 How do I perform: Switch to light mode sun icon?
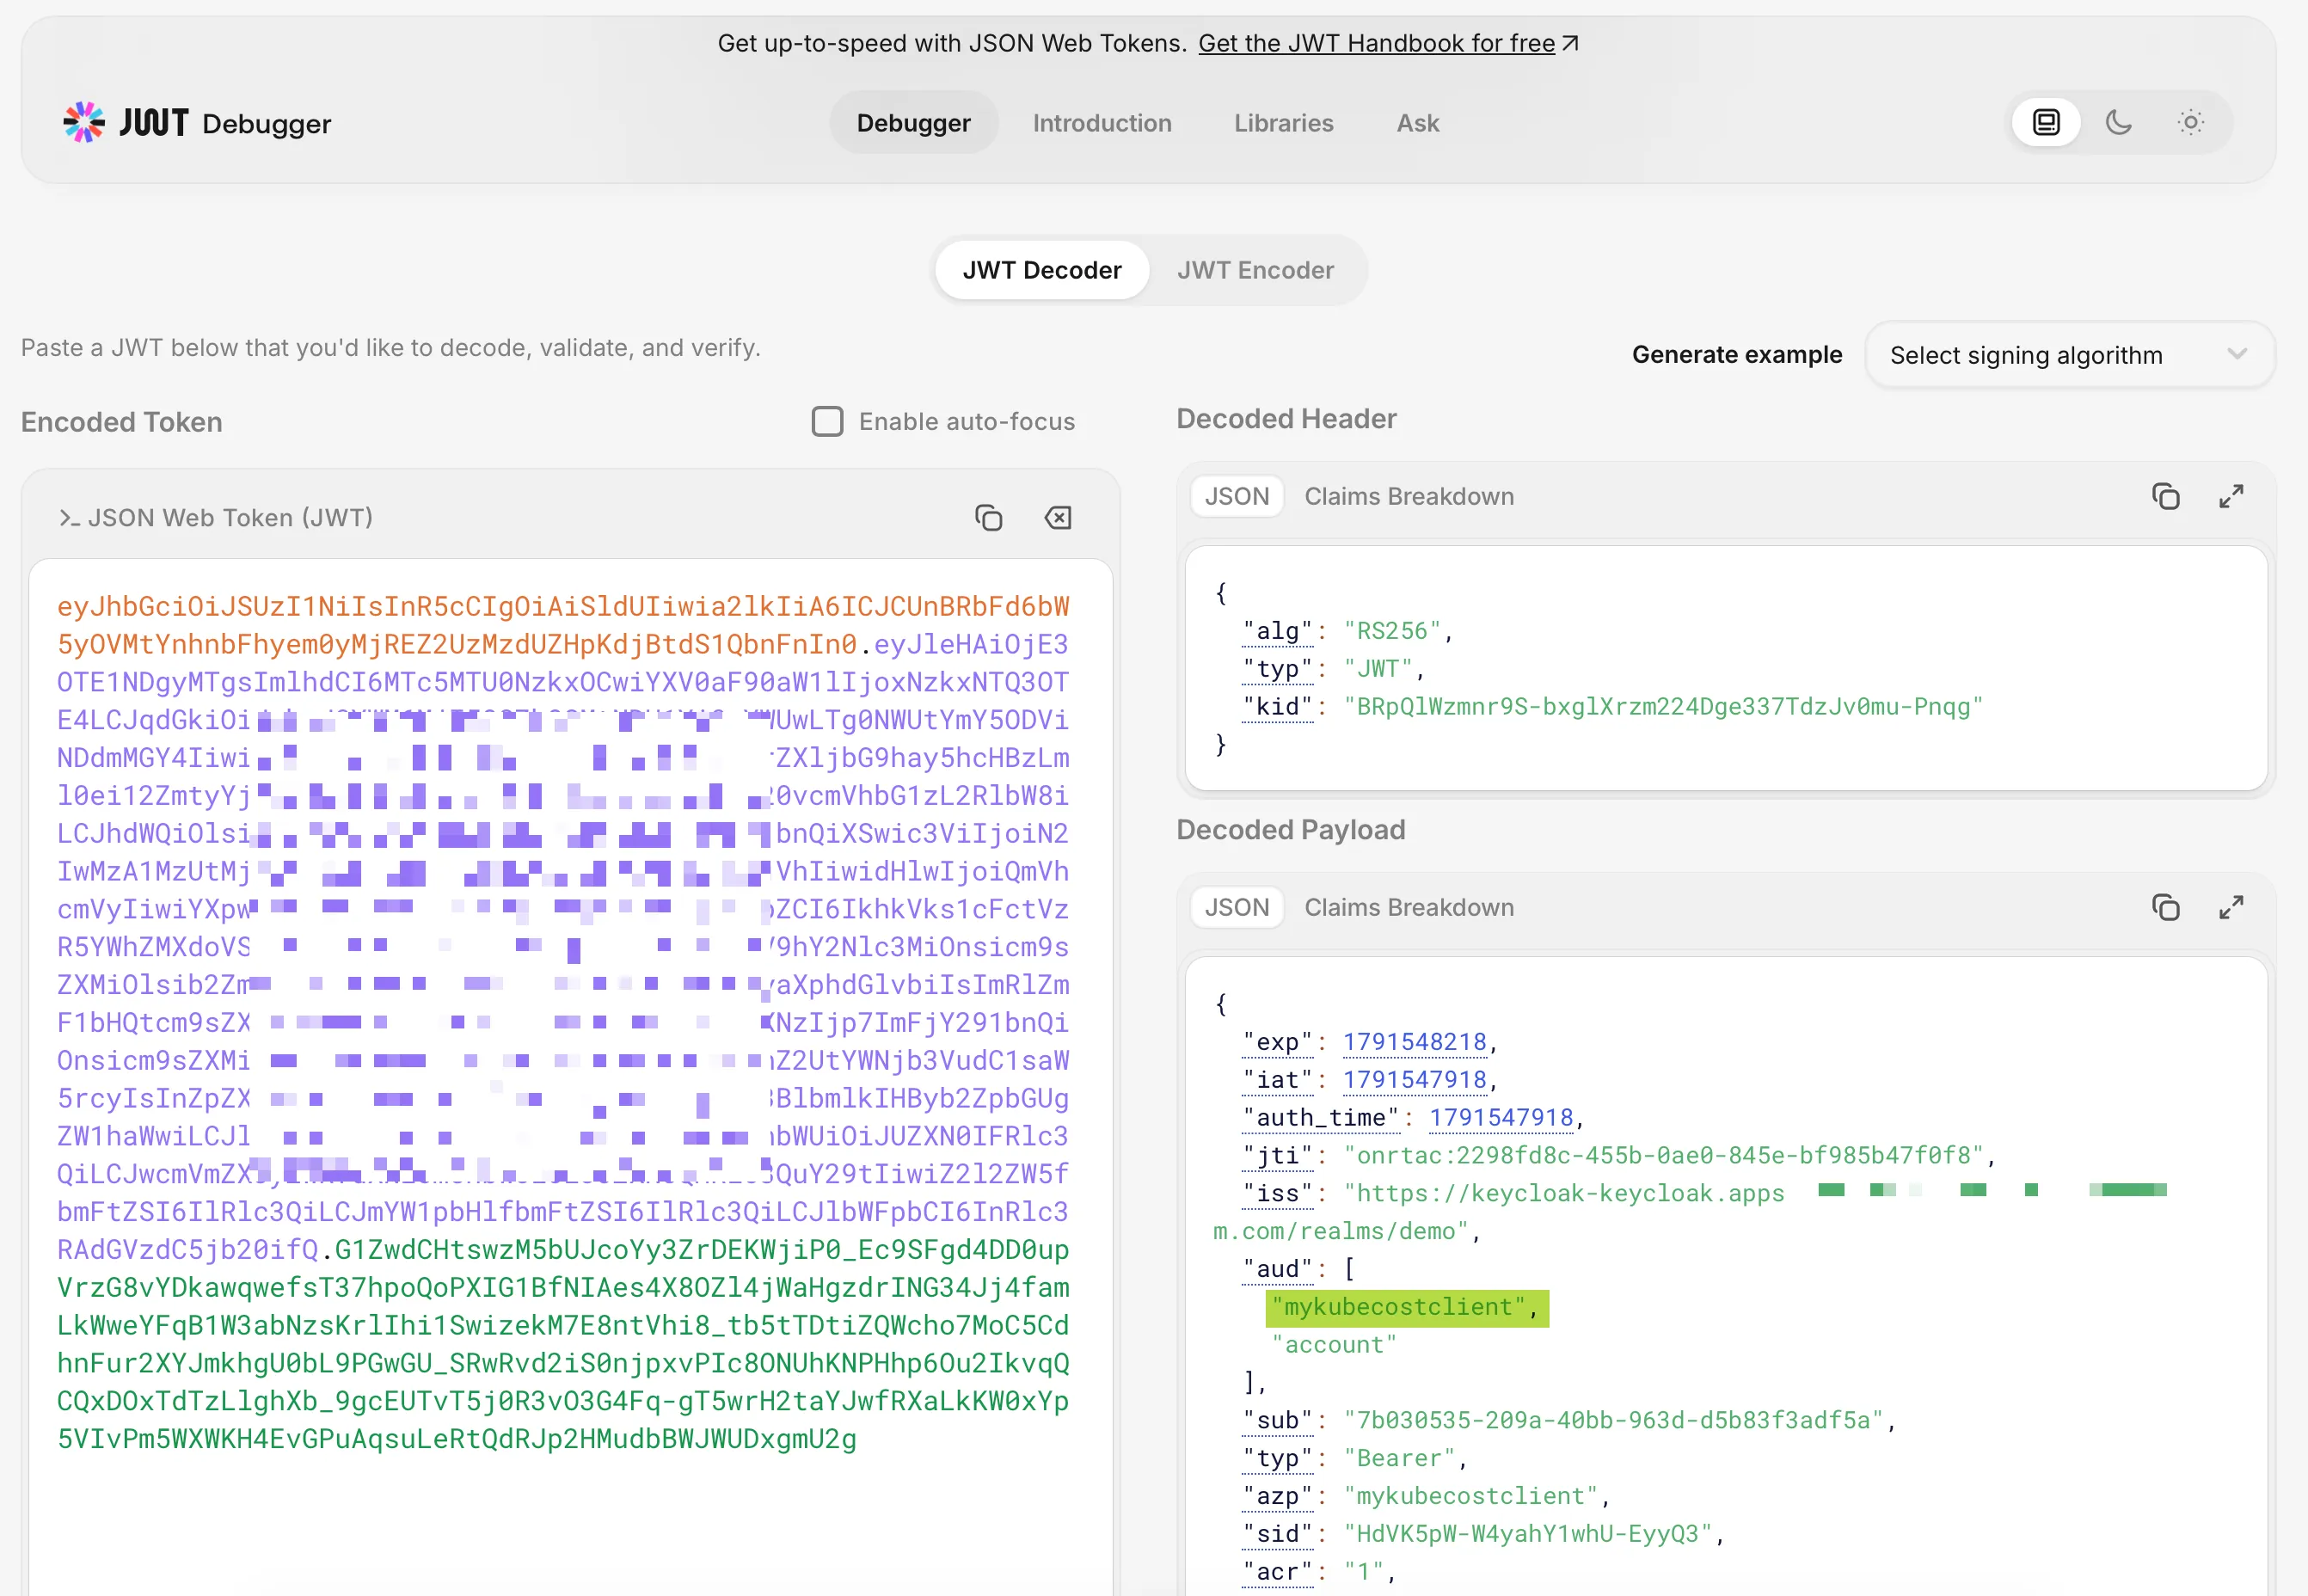(x=2190, y=122)
